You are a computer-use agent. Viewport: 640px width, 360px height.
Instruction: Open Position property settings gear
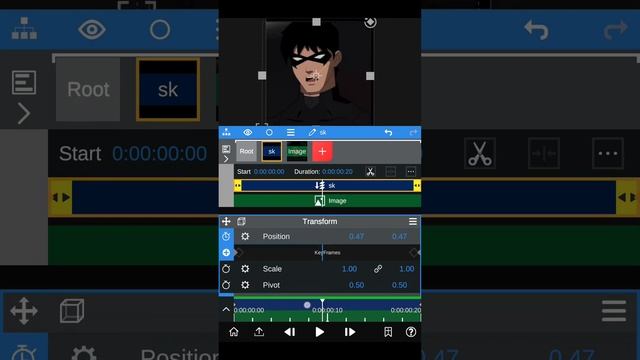coord(245,236)
